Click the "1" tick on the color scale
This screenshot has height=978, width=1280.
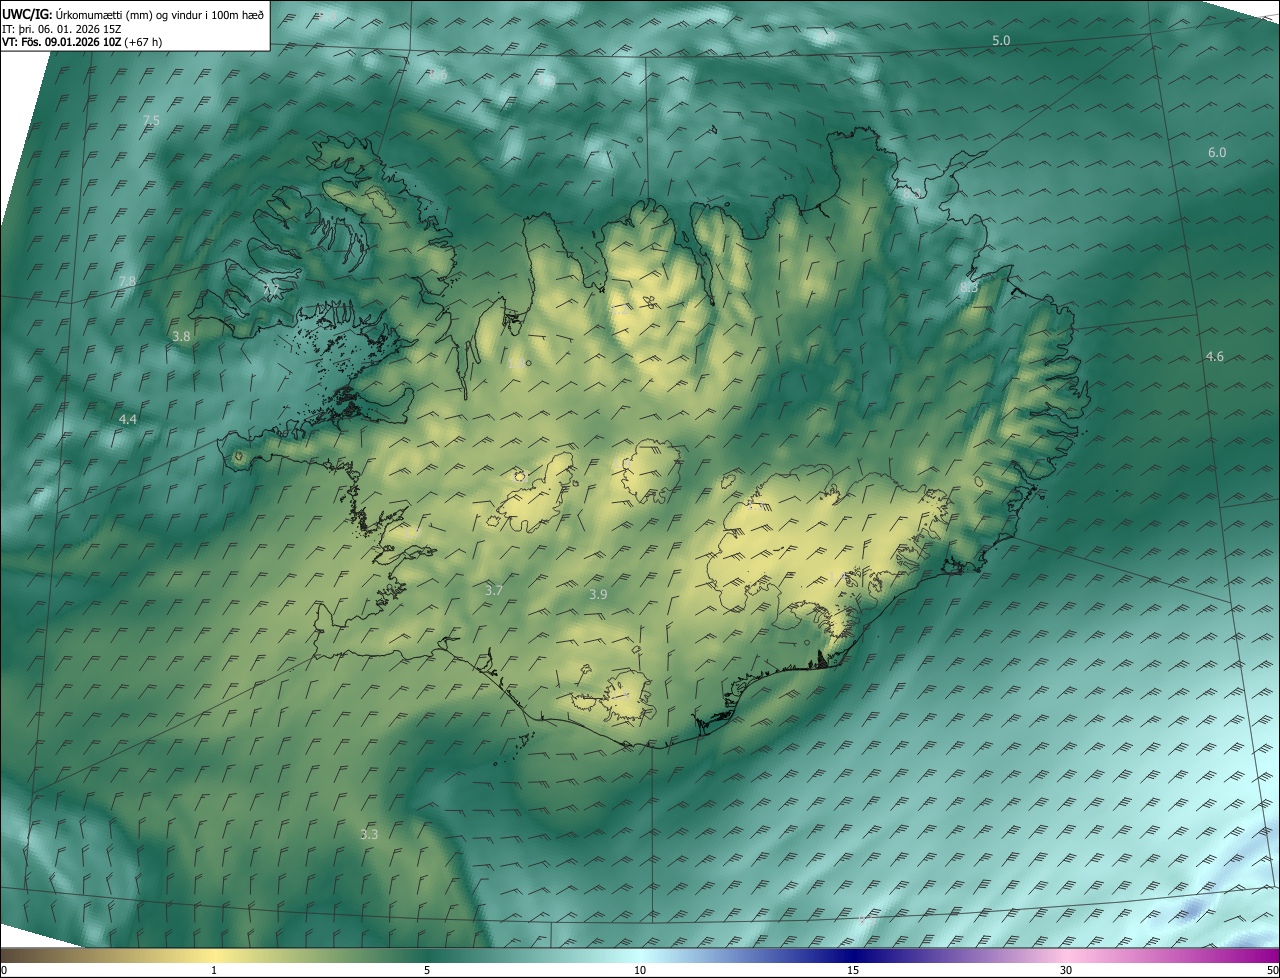point(214,970)
